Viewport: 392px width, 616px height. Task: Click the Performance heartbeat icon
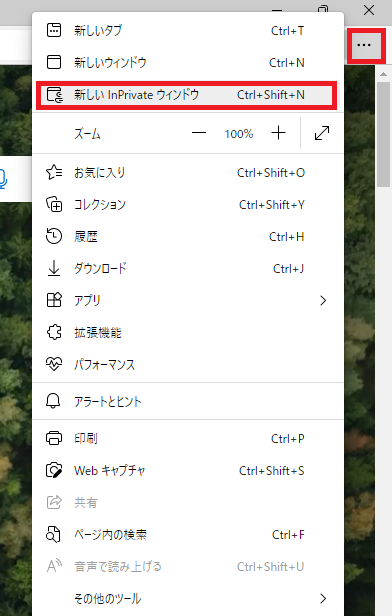pyautogui.click(x=54, y=364)
